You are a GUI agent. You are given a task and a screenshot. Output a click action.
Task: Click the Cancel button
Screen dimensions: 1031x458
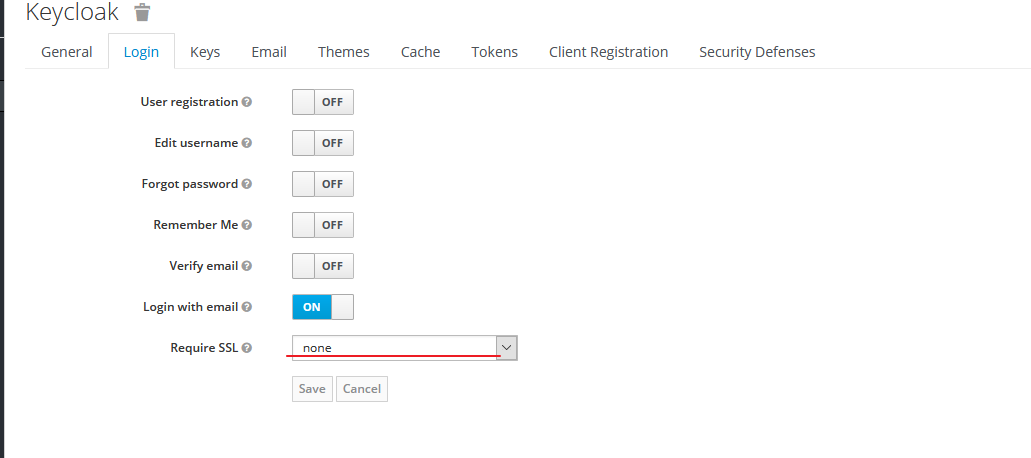click(x=362, y=389)
